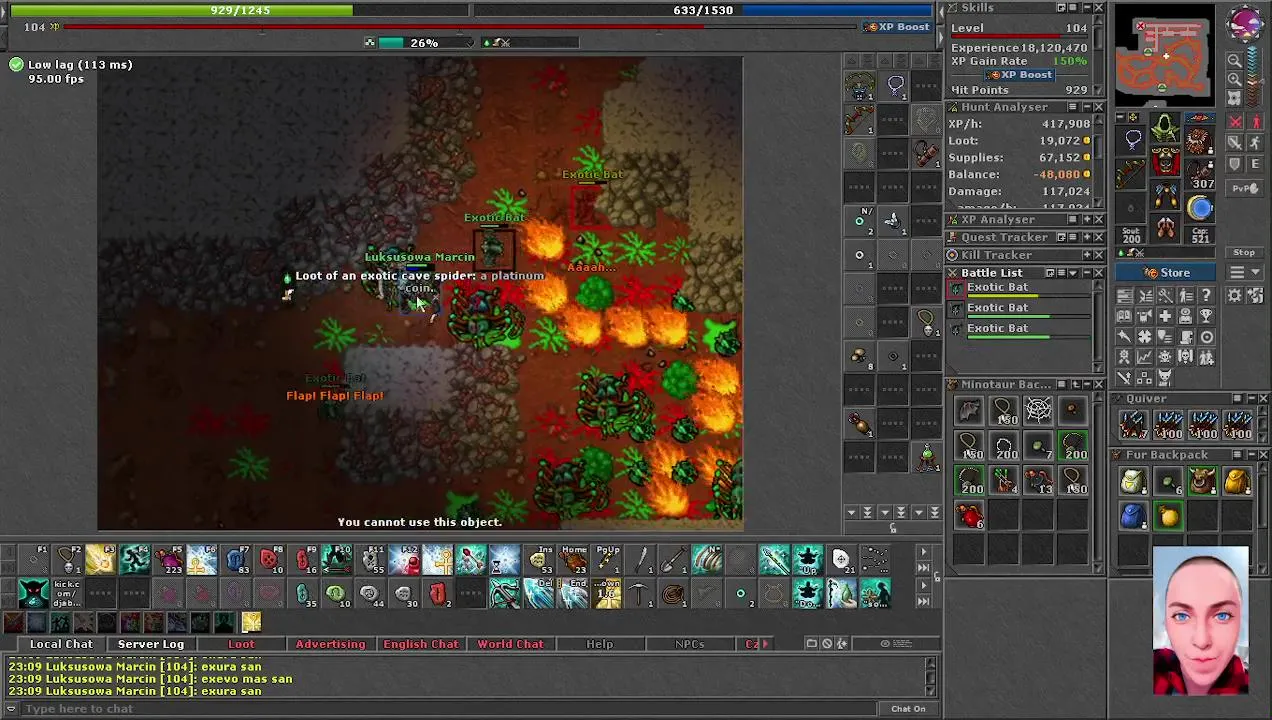
Task: Open the analytics chart control button
Action: click(1144, 356)
